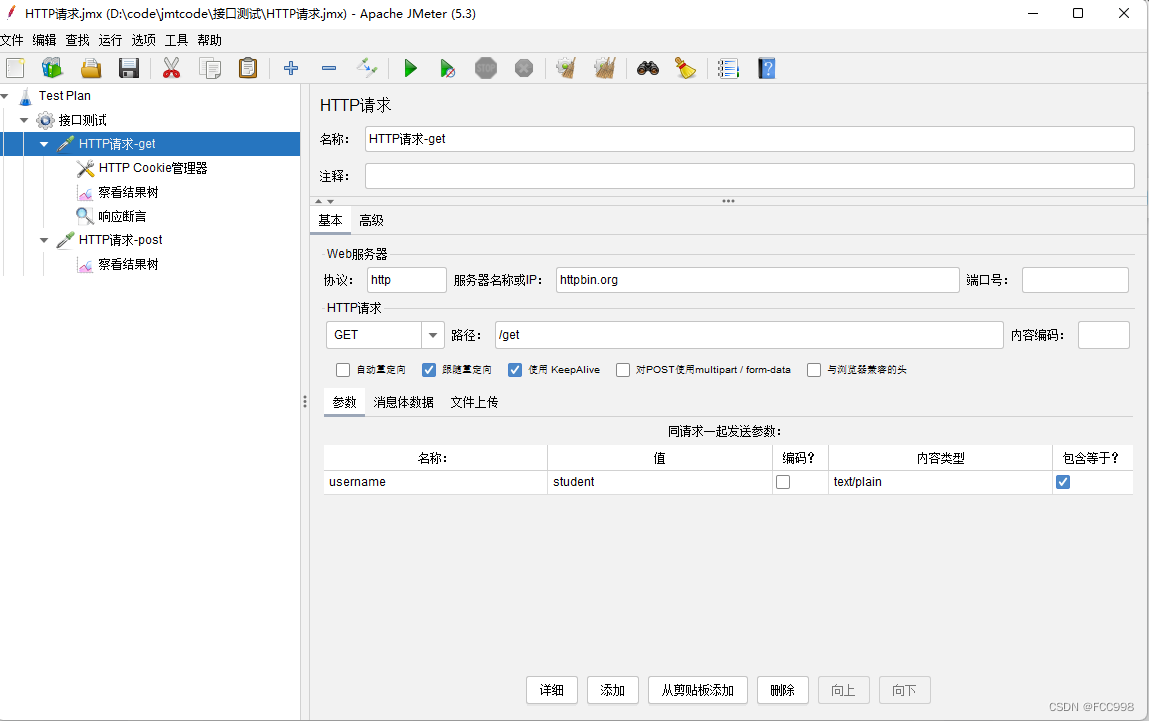Click the 协议 field containing http
Image resolution: width=1149 pixels, height=721 pixels.
point(407,280)
